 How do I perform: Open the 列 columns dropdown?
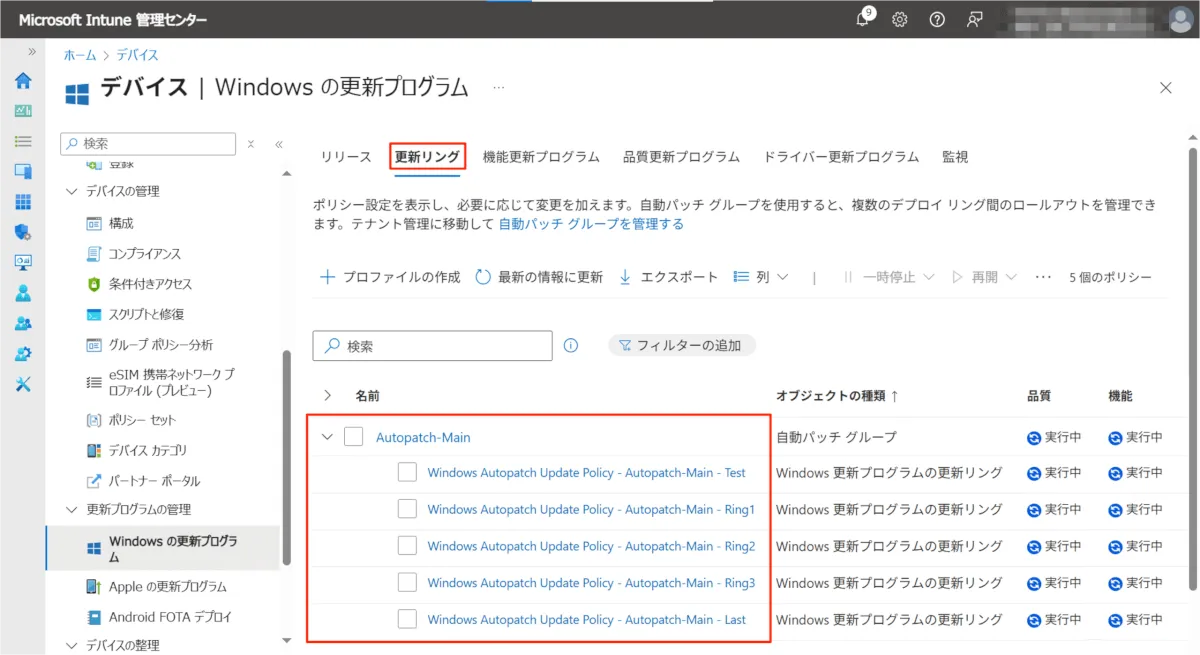(761, 277)
